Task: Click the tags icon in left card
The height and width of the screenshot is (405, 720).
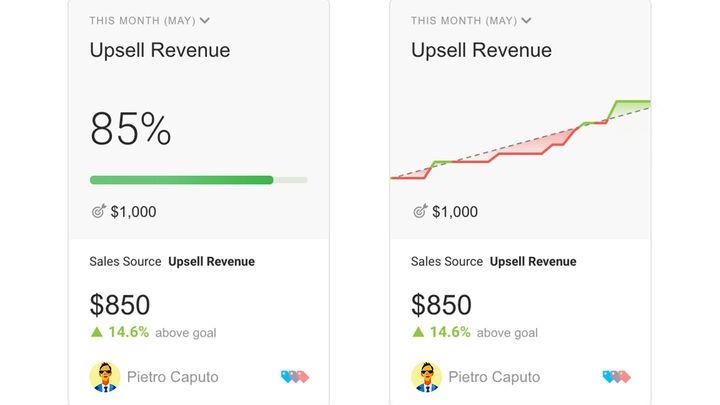Action: [295, 377]
